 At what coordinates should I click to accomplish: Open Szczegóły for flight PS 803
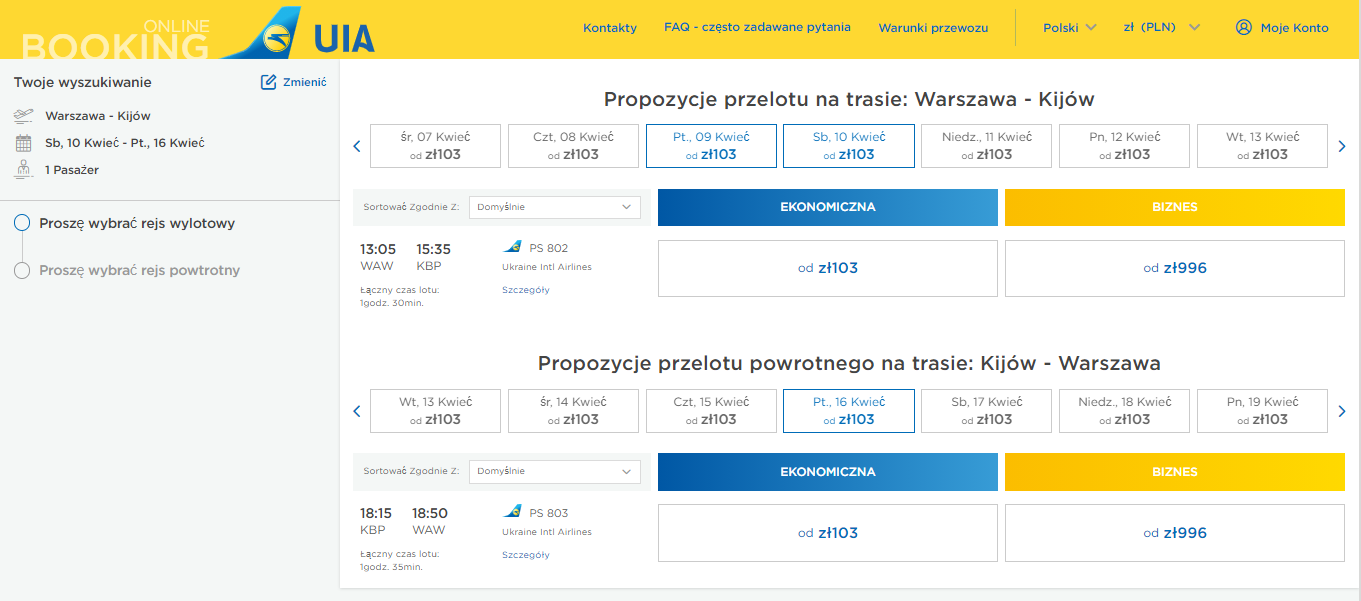pyautogui.click(x=526, y=555)
